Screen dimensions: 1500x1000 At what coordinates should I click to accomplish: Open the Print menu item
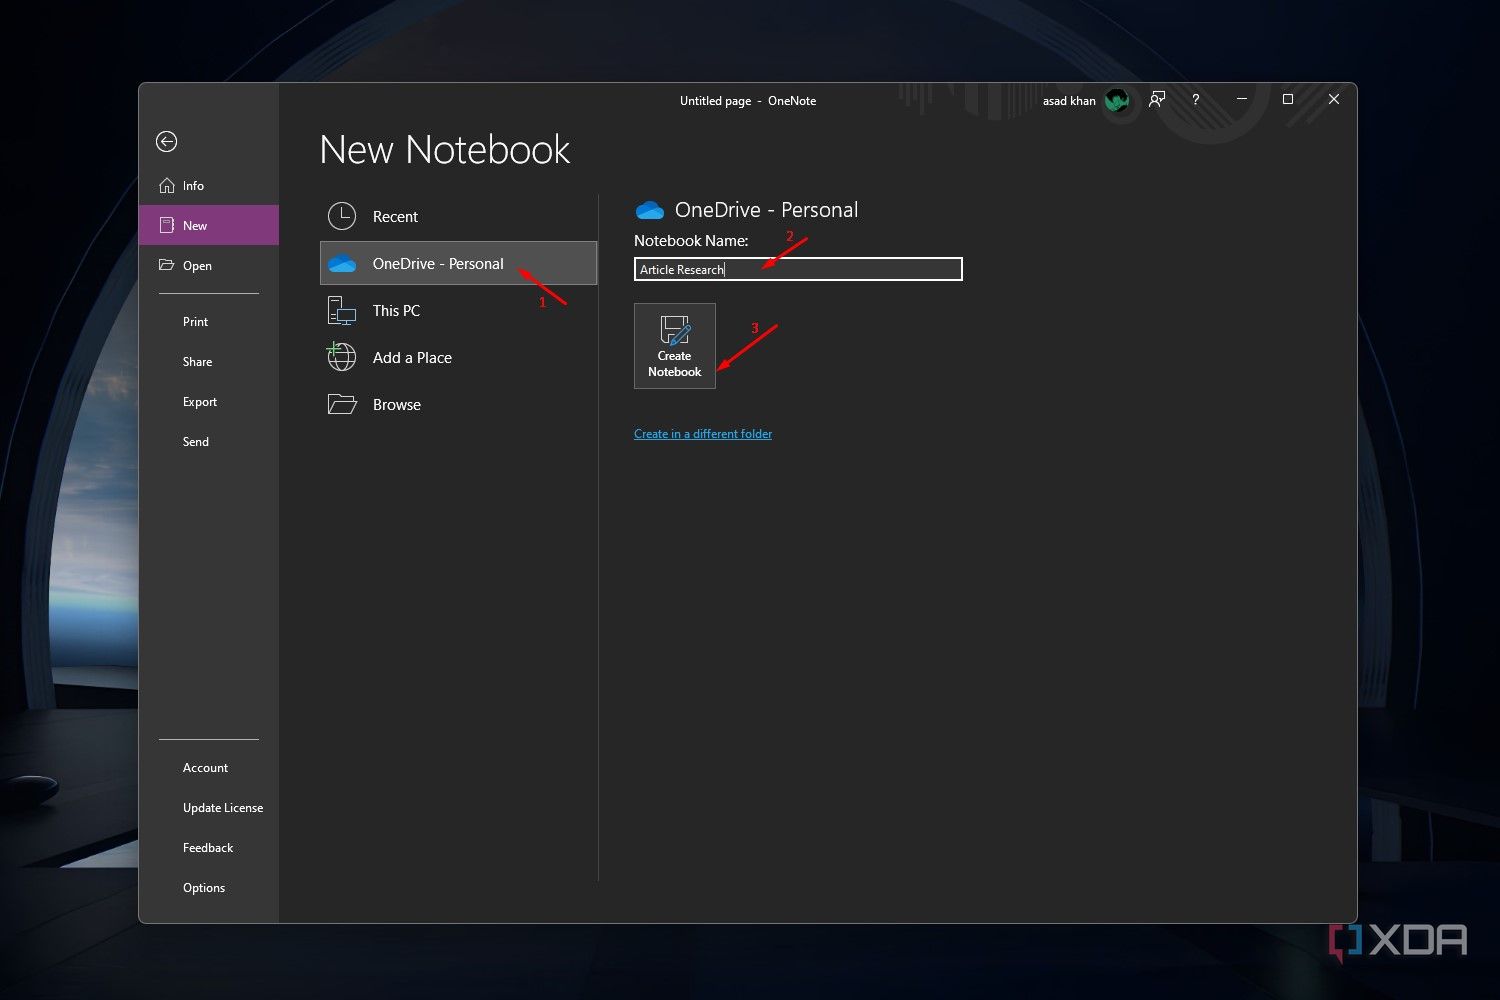tap(196, 322)
